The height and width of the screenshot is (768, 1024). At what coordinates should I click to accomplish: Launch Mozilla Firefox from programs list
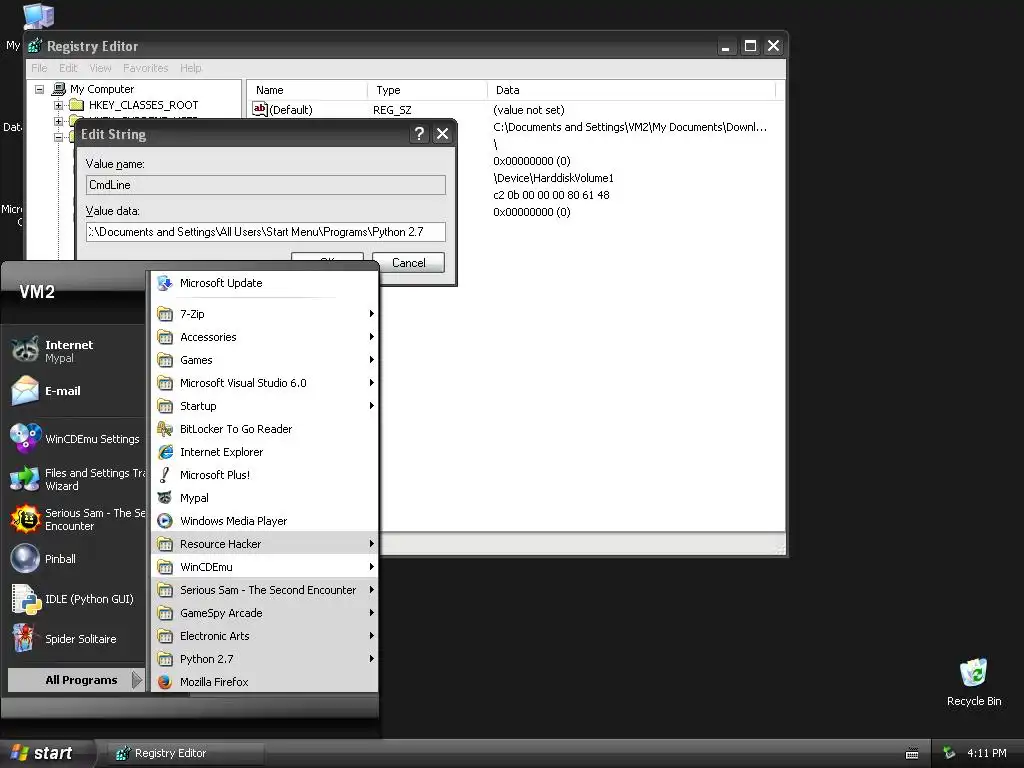pyautogui.click(x=264, y=682)
